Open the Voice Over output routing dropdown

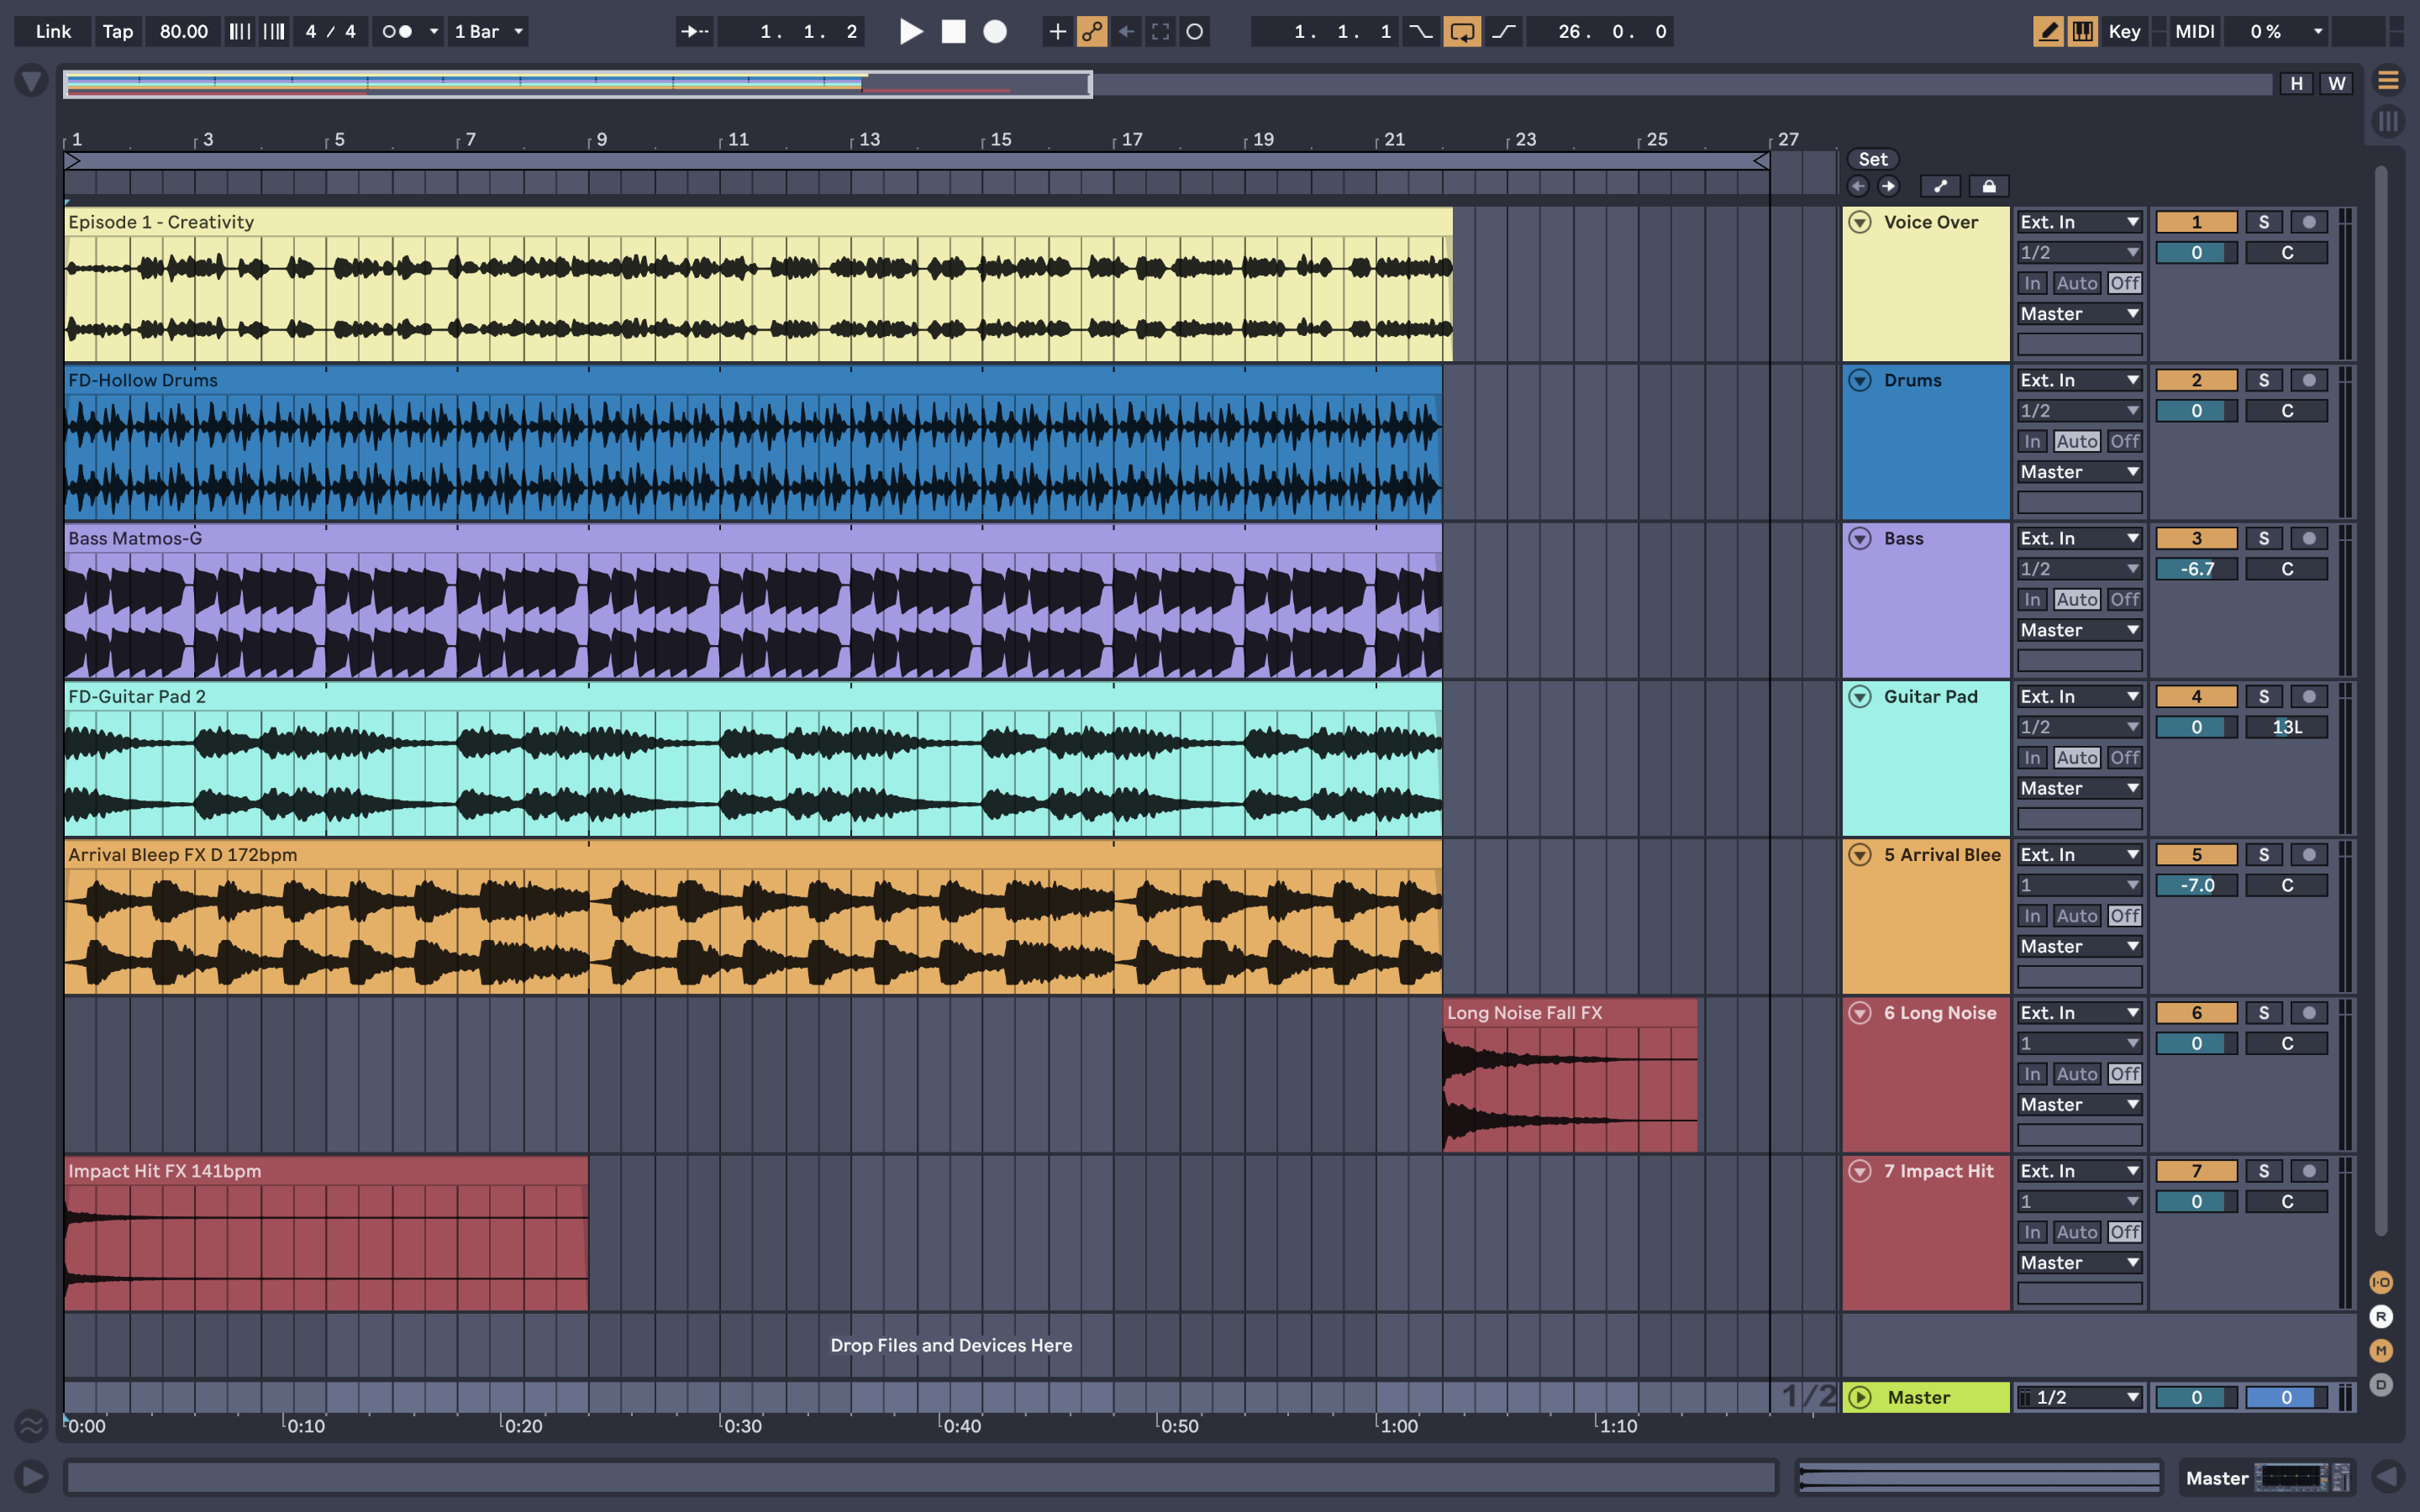tap(2079, 313)
